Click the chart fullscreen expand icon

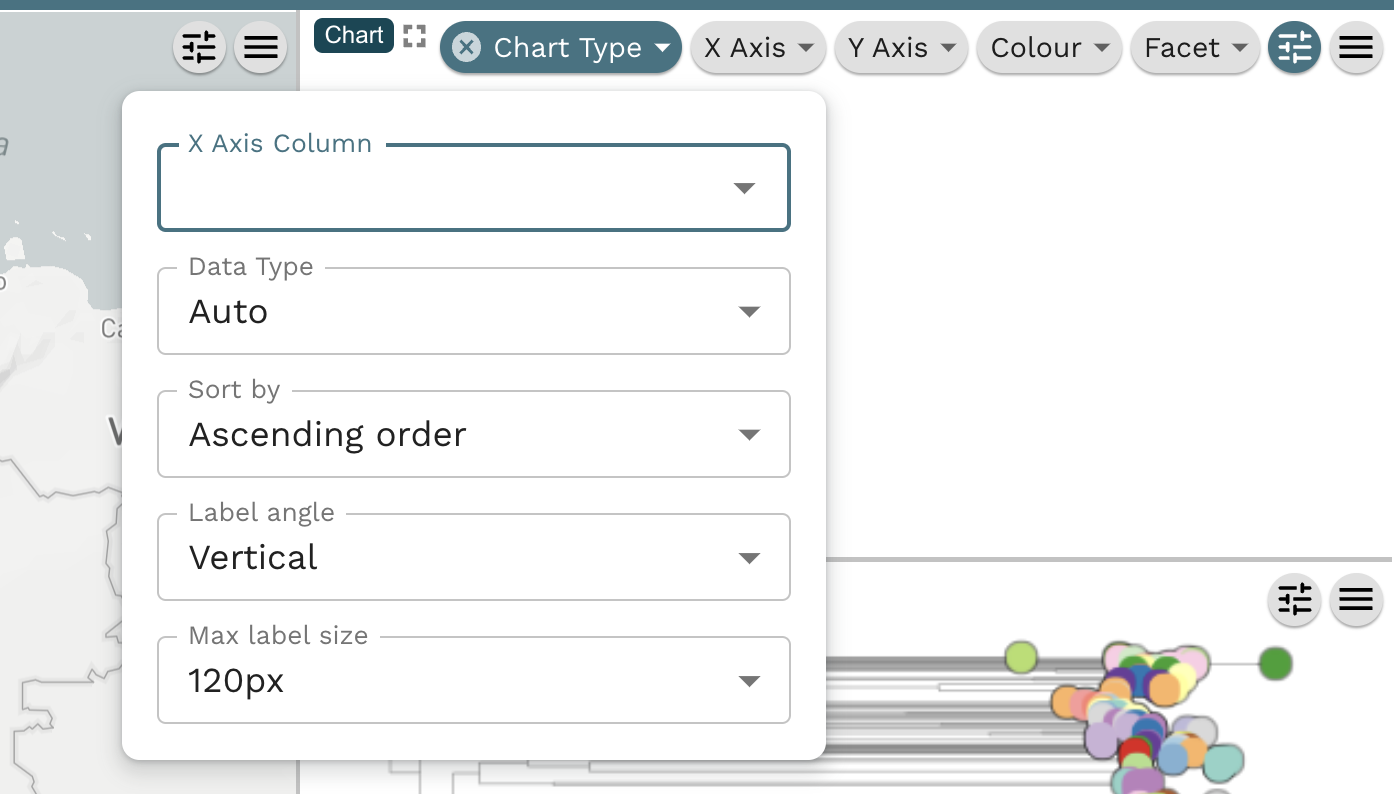414,36
